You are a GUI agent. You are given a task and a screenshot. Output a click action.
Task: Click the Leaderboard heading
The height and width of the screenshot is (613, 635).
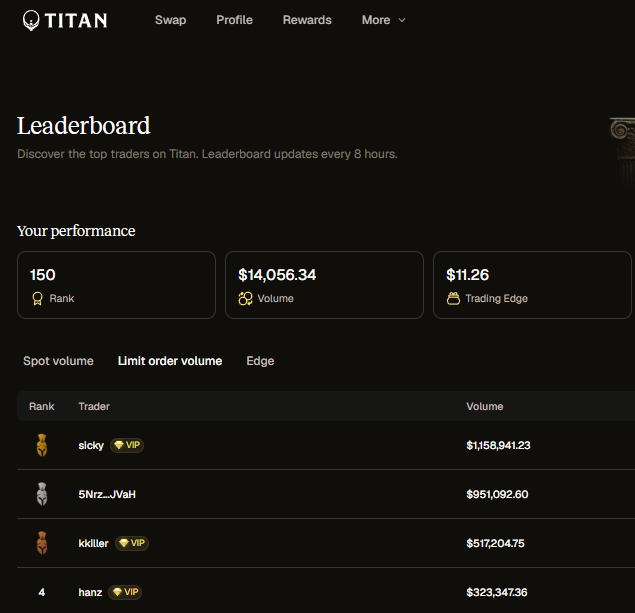[x=83, y=126]
